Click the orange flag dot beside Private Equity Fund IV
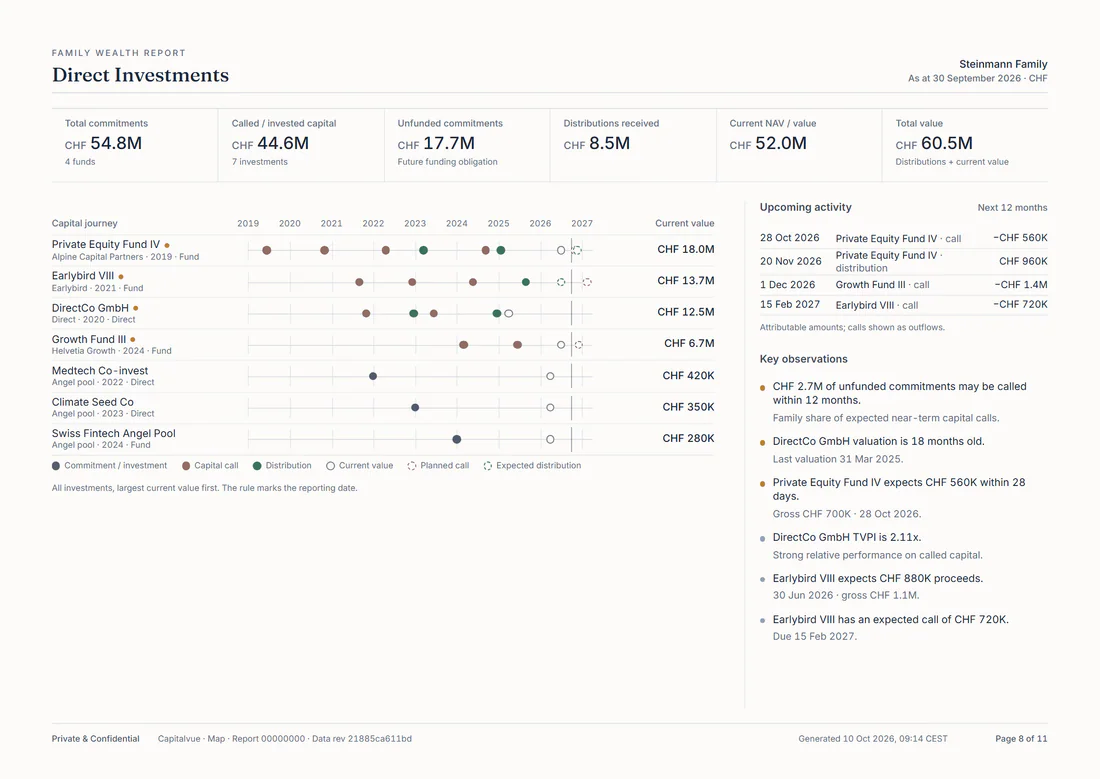This screenshot has height=779, width=1100. [167, 246]
